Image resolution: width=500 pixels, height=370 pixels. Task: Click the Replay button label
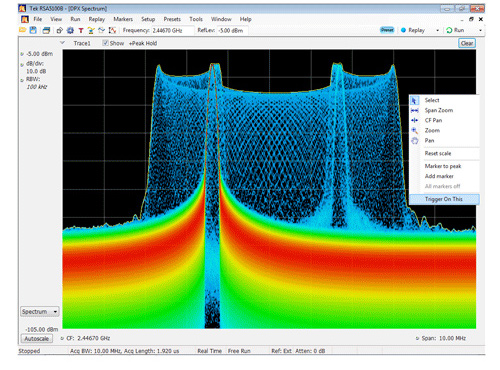pos(416,30)
